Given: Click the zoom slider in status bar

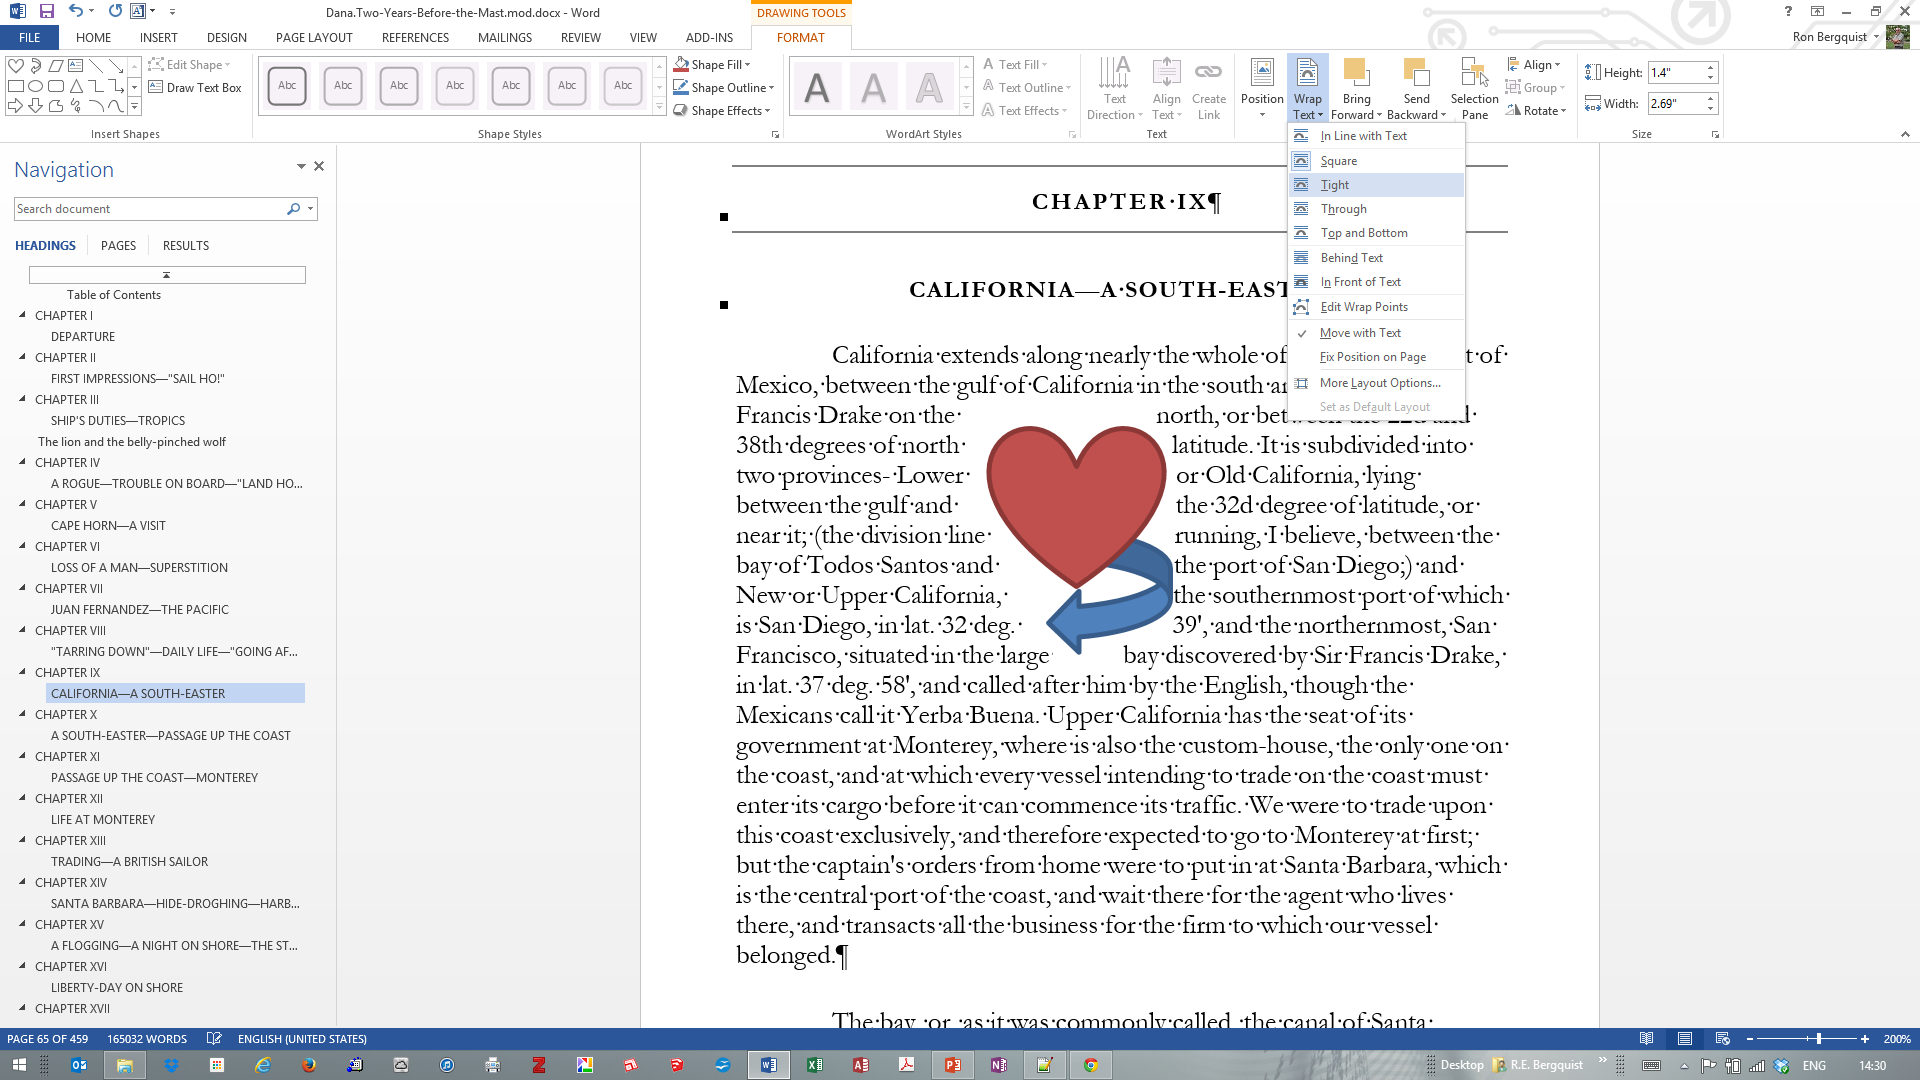Looking at the screenshot, I should (1818, 1039).
